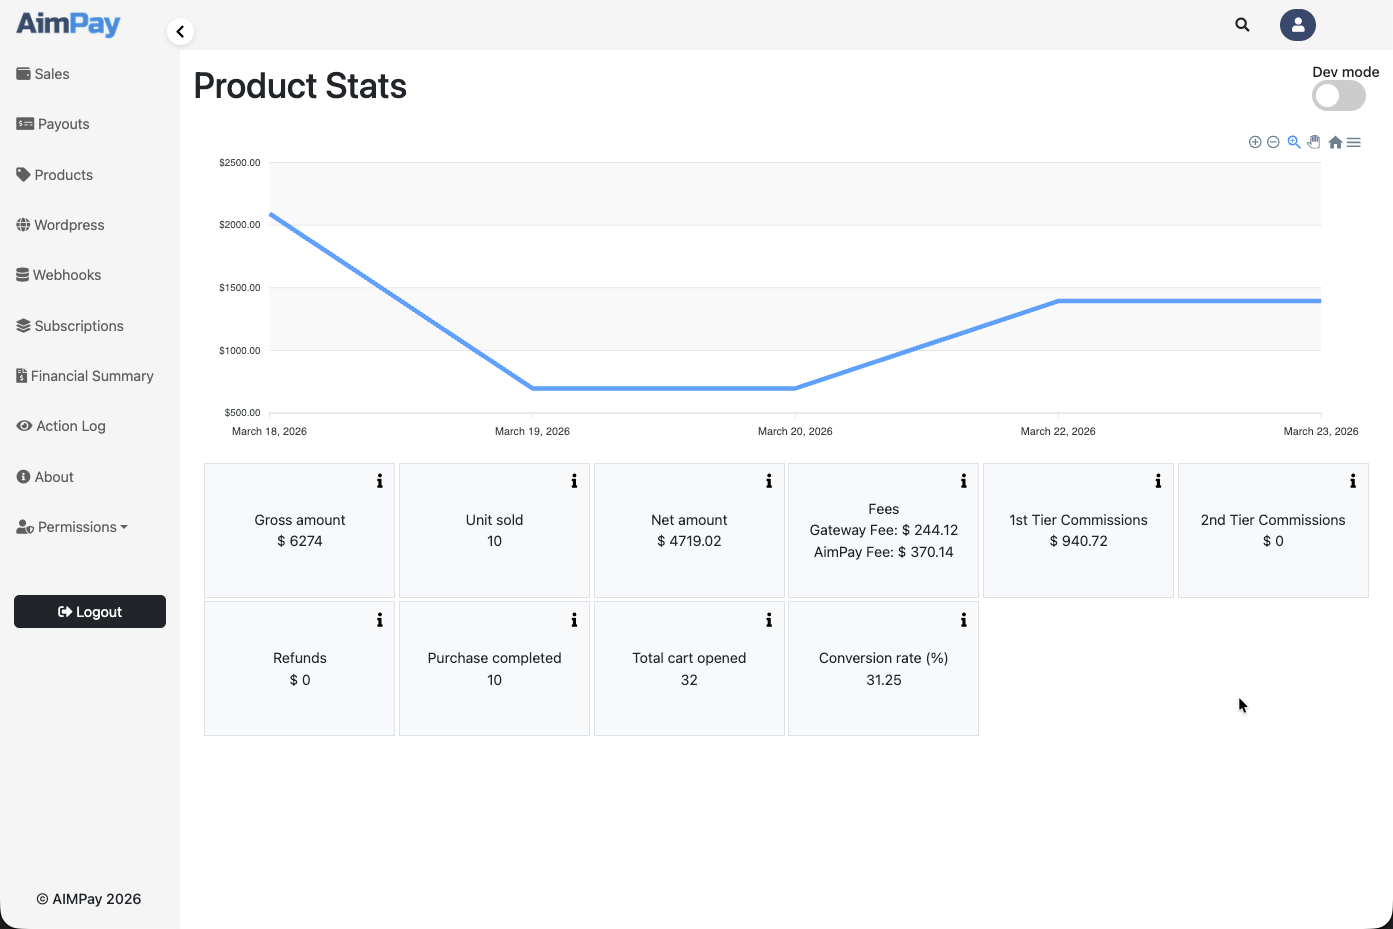
Task: Show info for Conversion rate card
Action: click(964, 620)
